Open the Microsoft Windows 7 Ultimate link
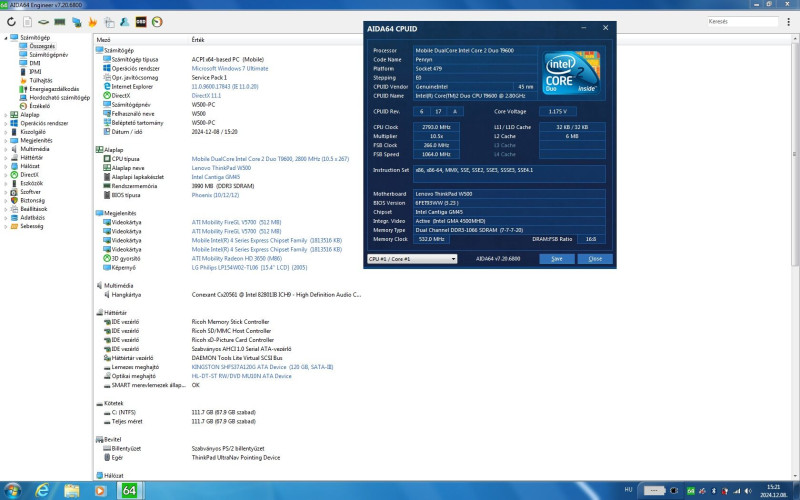 (230, 68)
